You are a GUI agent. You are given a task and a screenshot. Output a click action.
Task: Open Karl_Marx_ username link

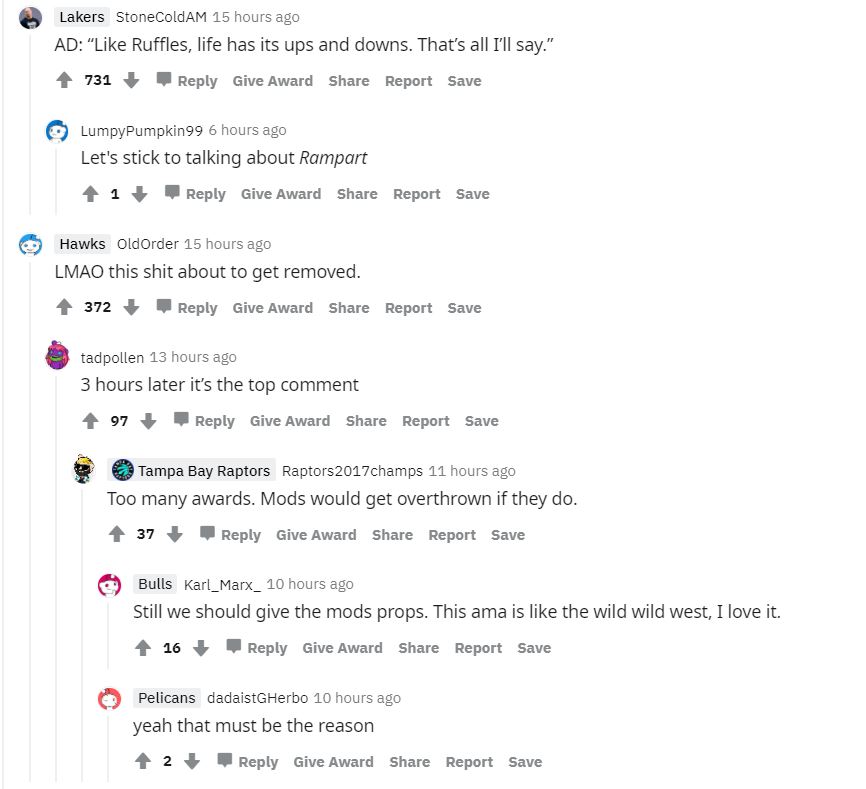point(222,584)
